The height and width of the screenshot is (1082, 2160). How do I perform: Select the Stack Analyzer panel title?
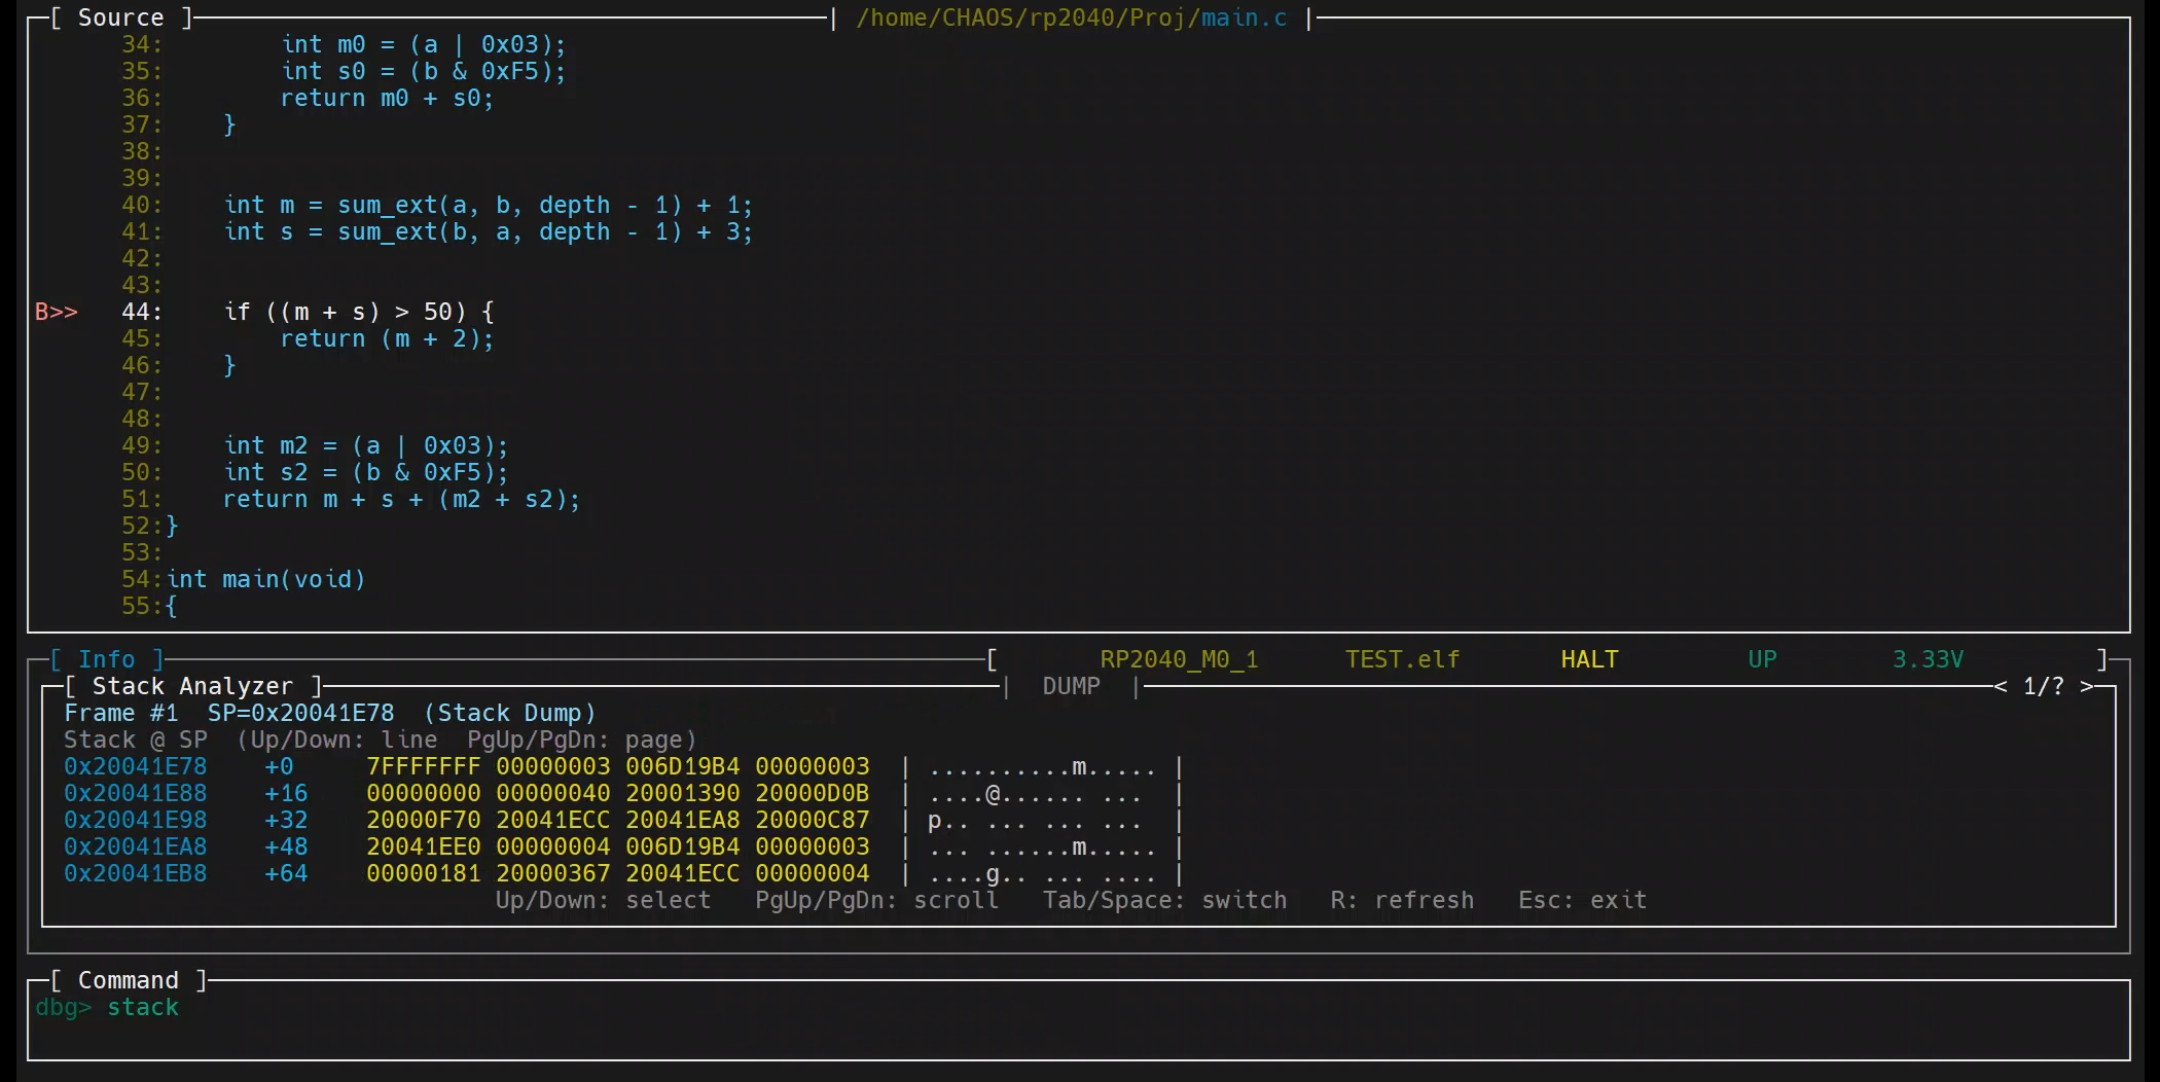[192, 687]
